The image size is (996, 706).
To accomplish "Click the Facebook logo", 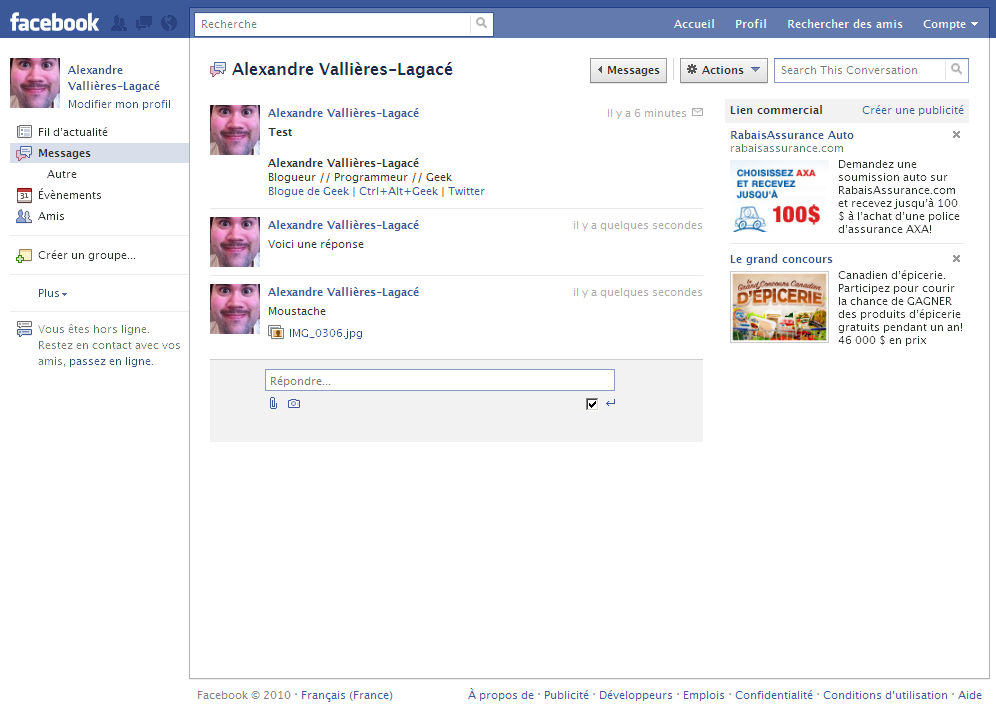I will point(55,23).
